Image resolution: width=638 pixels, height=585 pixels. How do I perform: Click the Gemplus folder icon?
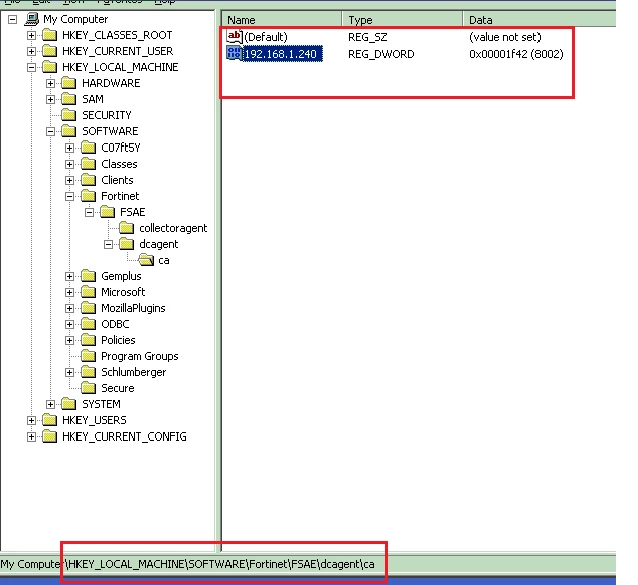88,276
